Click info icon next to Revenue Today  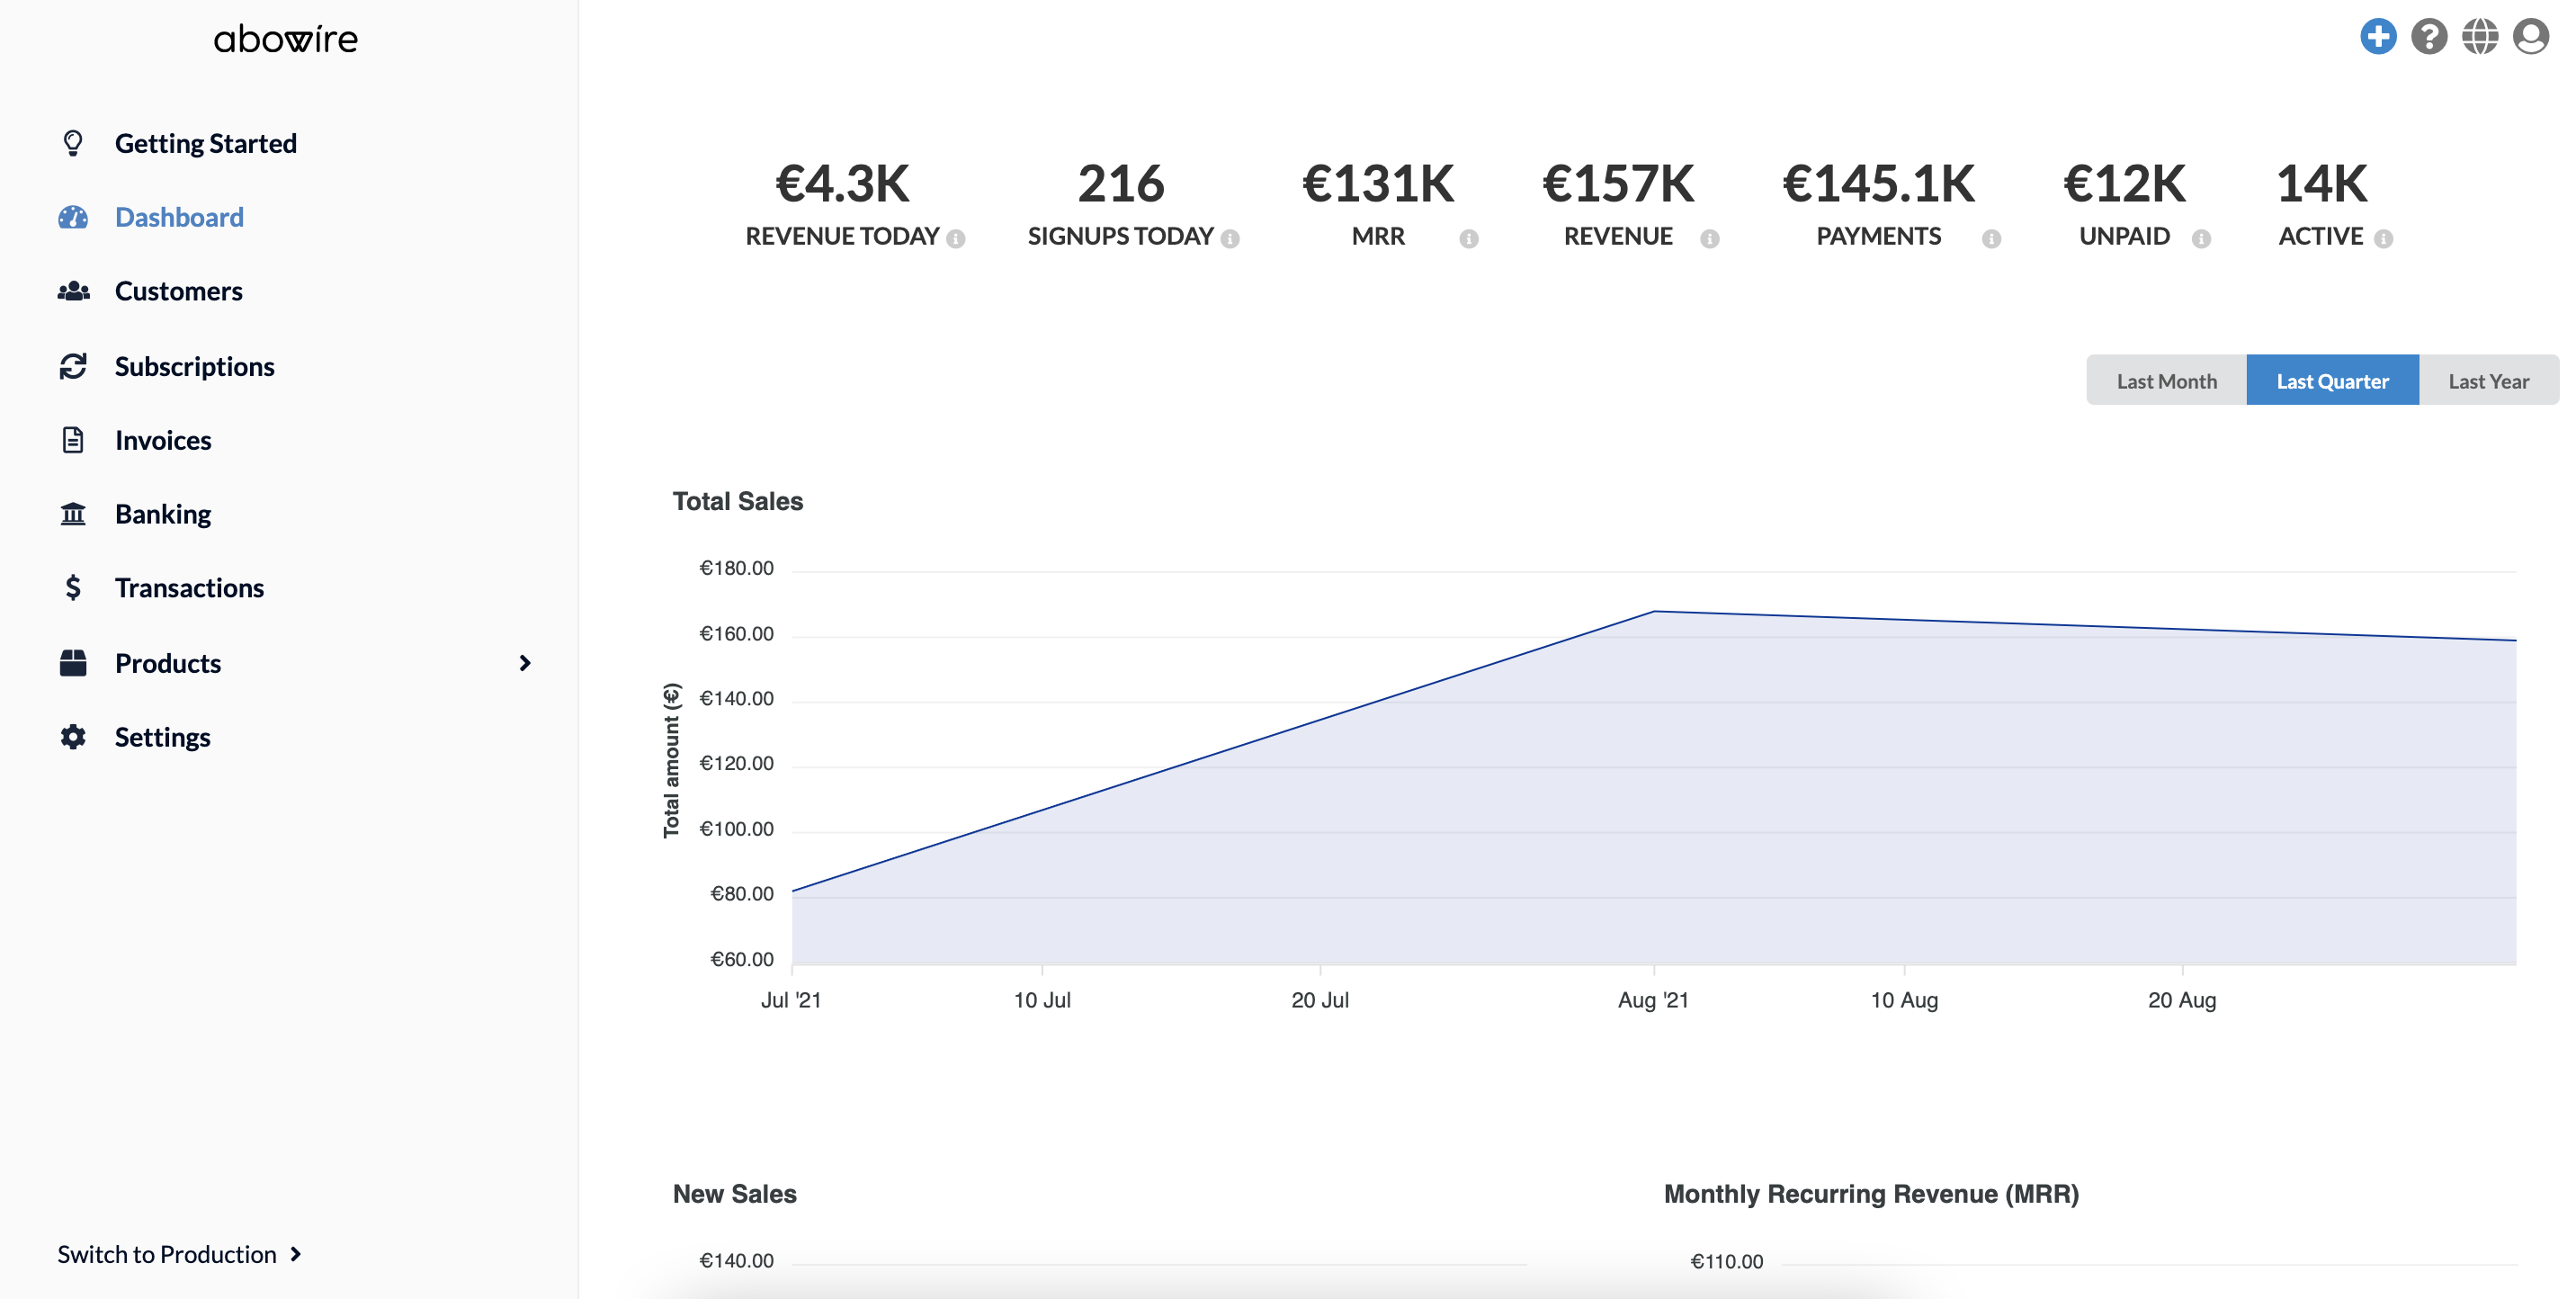956,239
